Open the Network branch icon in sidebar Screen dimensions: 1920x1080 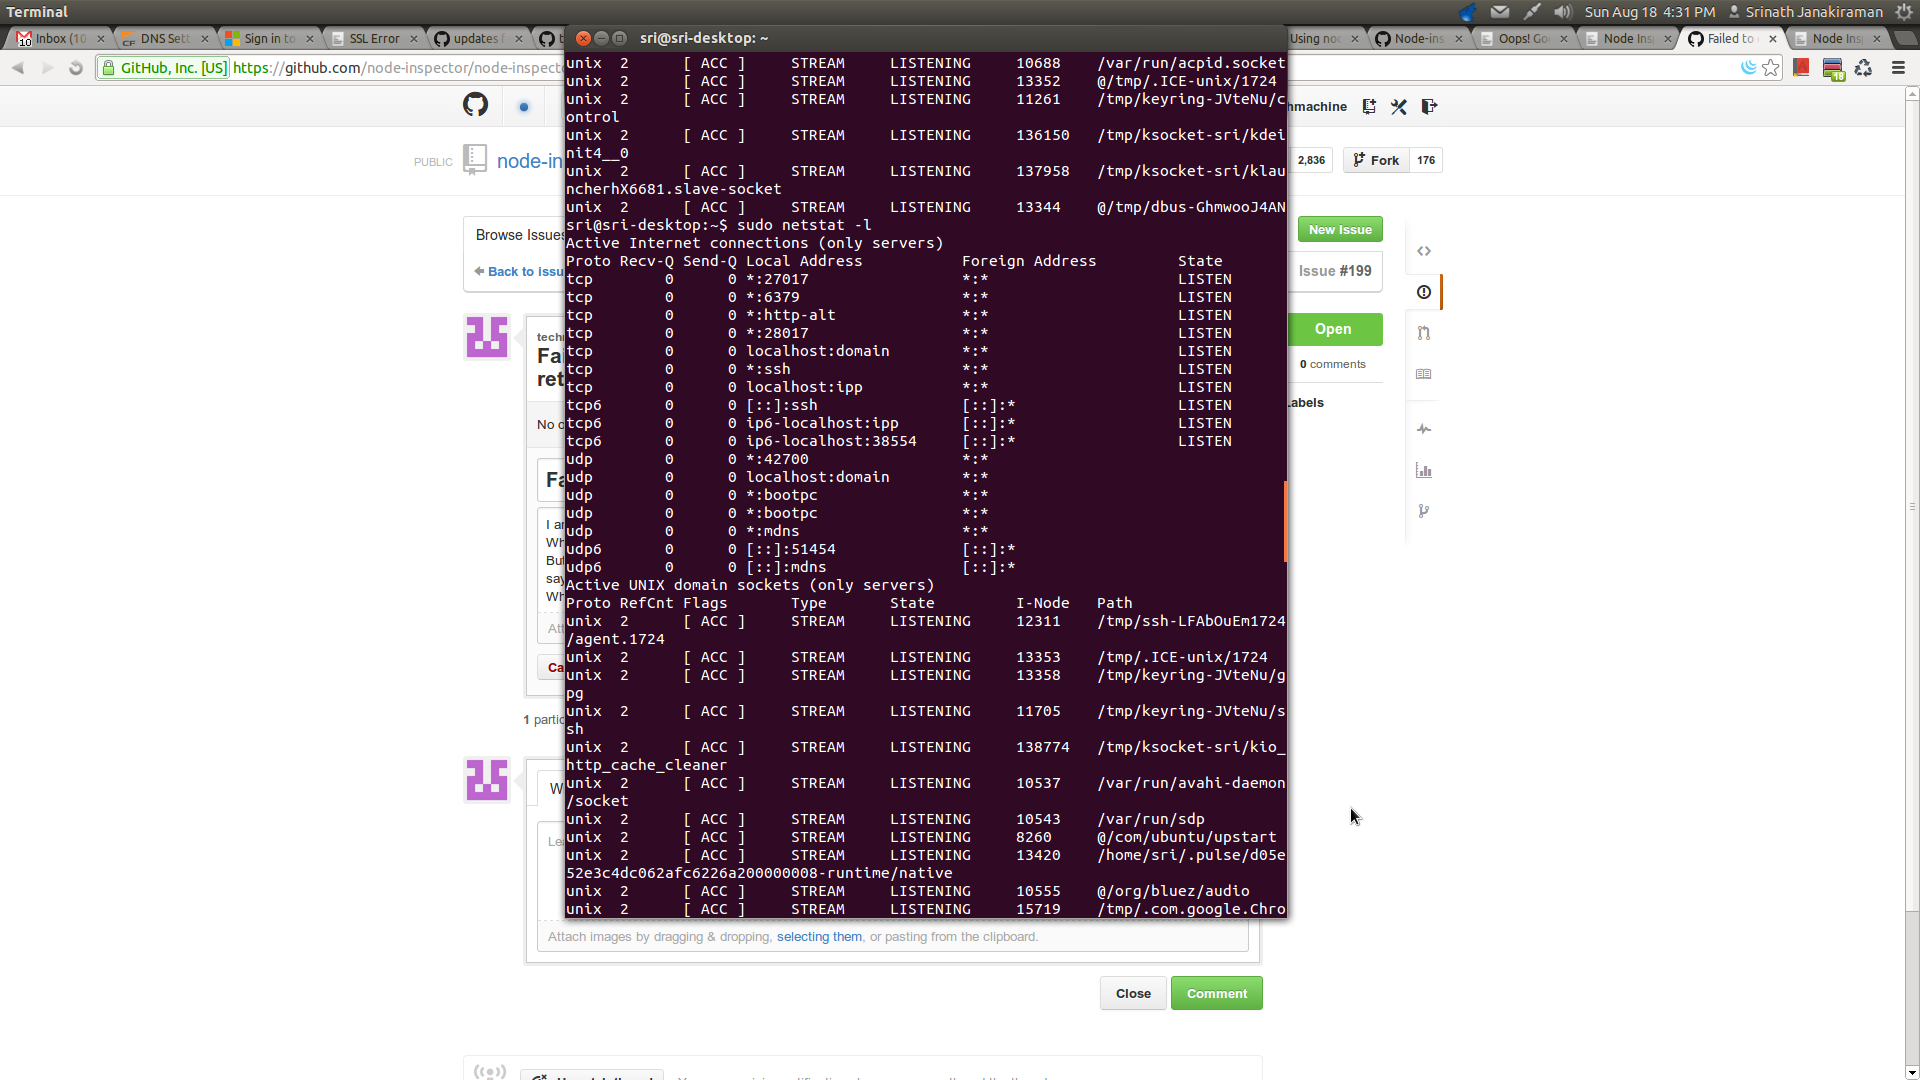(1424, 511)
